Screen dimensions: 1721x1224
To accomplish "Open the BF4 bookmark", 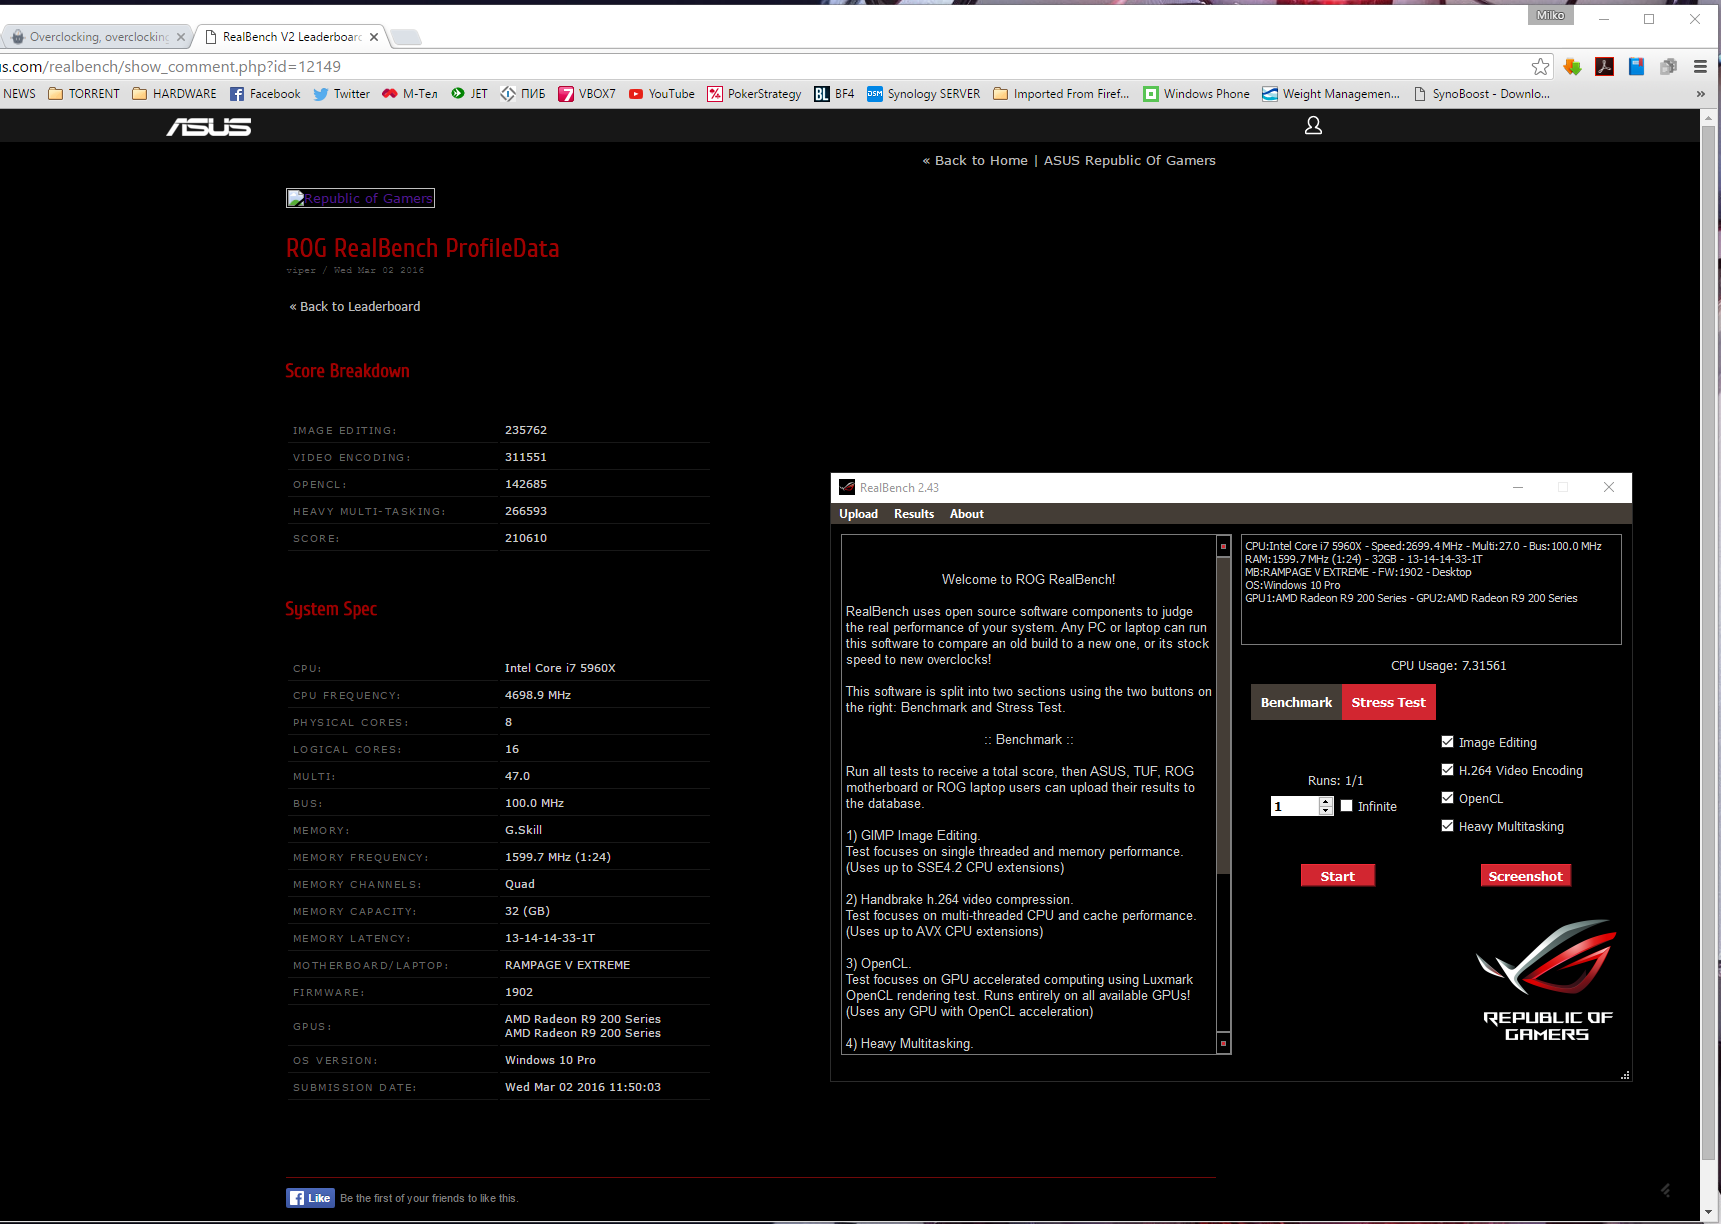I will click(834, 94).
